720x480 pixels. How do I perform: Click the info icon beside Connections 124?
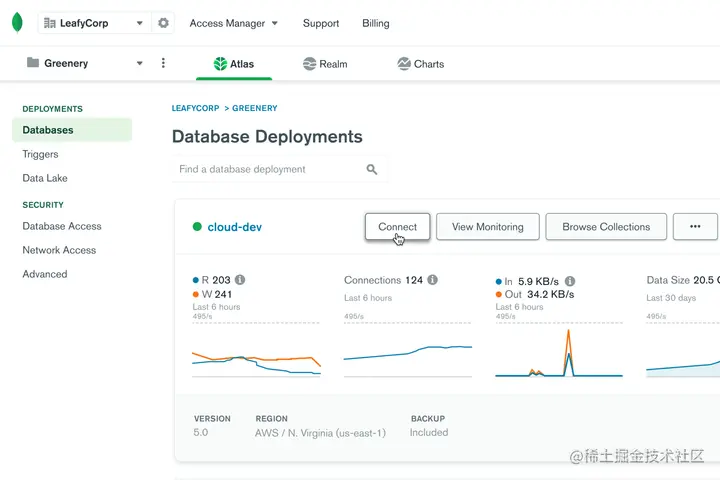pos(433,280)
